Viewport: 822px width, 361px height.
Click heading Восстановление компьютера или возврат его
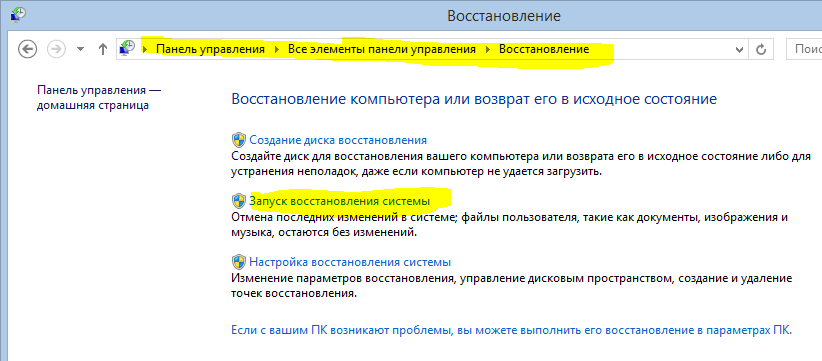474,100
